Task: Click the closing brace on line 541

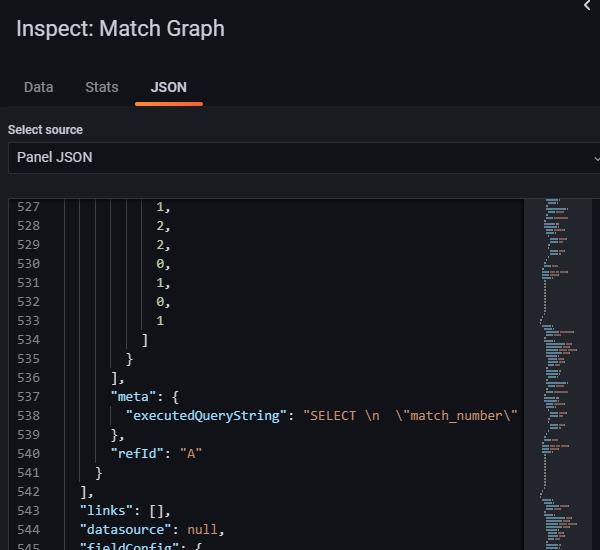Action: 99,473
